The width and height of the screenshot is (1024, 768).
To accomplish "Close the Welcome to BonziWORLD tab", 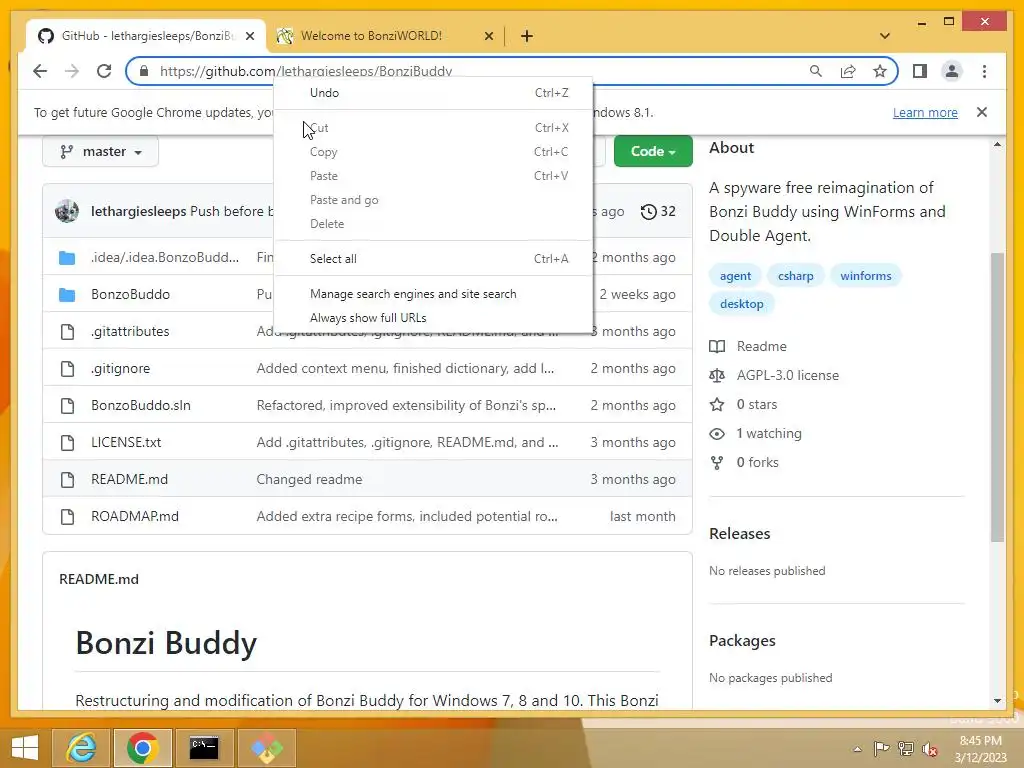I will [488, 36].
